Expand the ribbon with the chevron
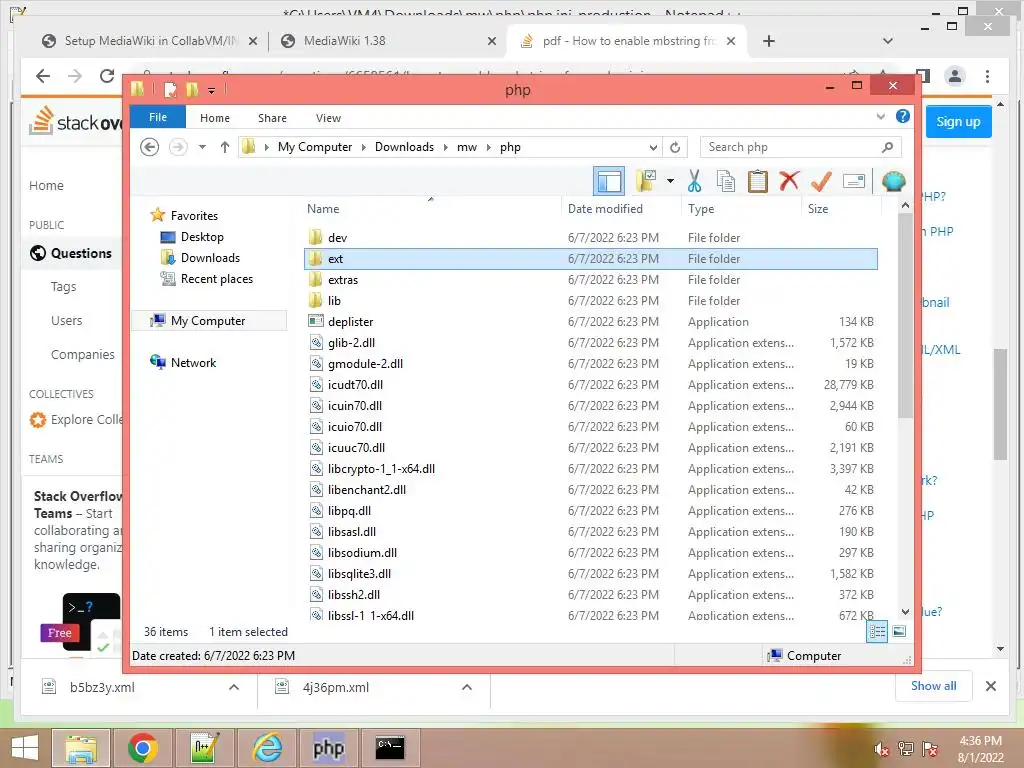The height and width of the screenshot is (768, 1024). 881,116
